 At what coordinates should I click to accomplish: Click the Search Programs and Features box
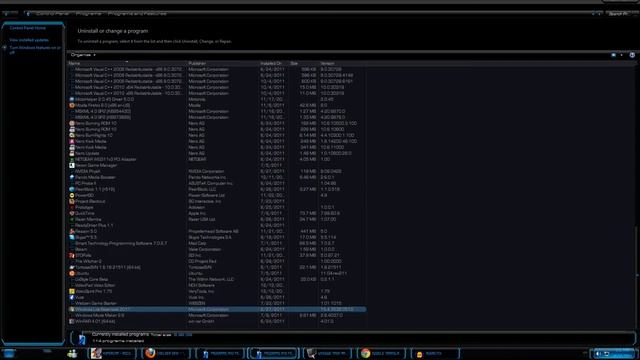tap(621, 13)
